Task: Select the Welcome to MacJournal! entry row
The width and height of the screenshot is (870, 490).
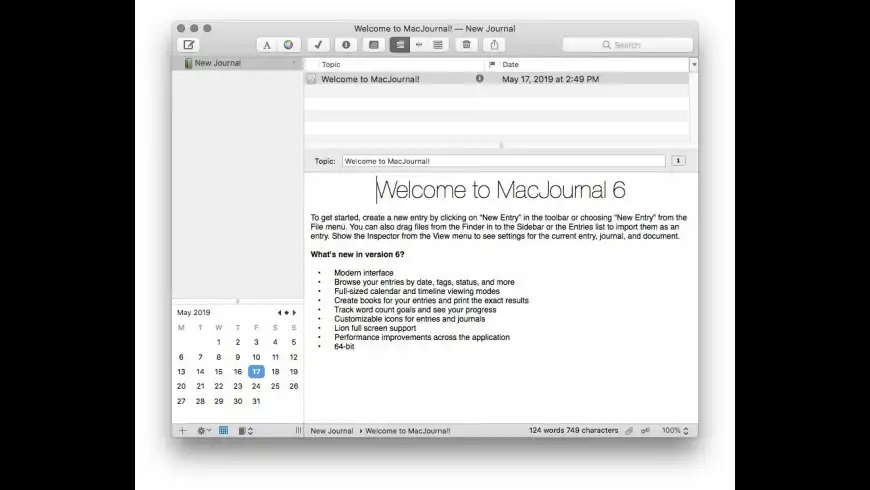Action: click(497, 79)
